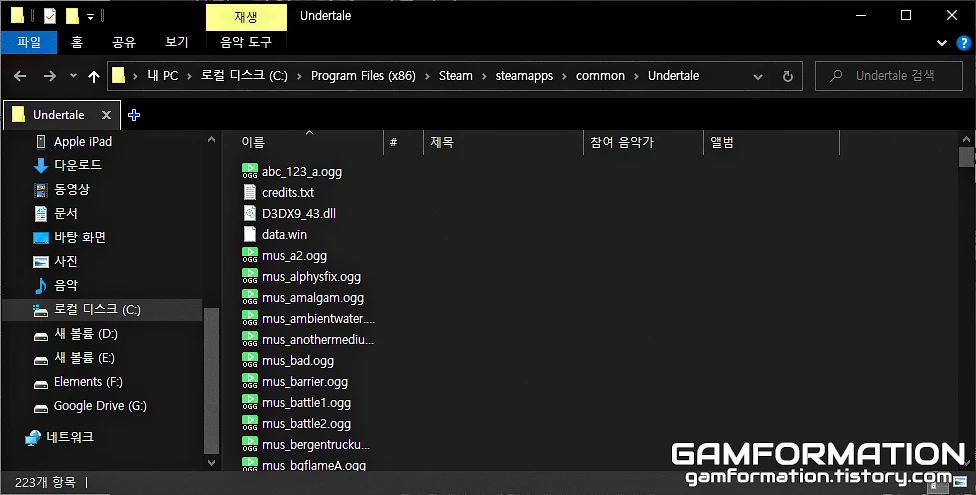Click the Undertale 검색 search box
The width and height of the screenshot is (976, 495).
click(x=889, y=76)
